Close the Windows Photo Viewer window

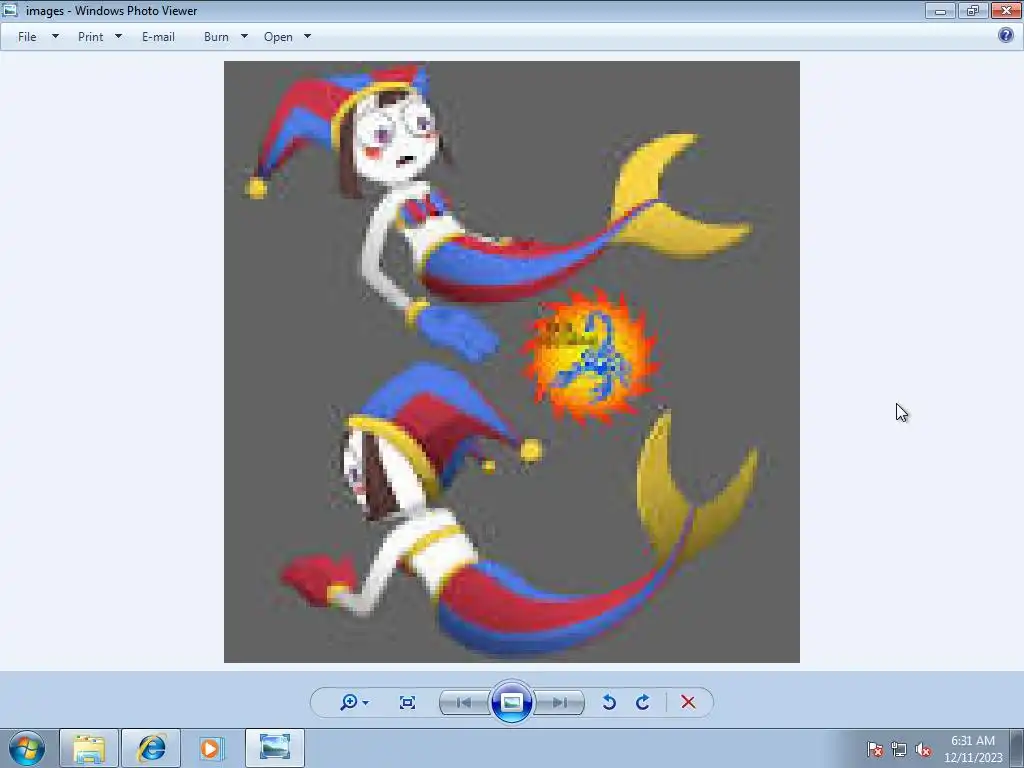pos(1006,10)
